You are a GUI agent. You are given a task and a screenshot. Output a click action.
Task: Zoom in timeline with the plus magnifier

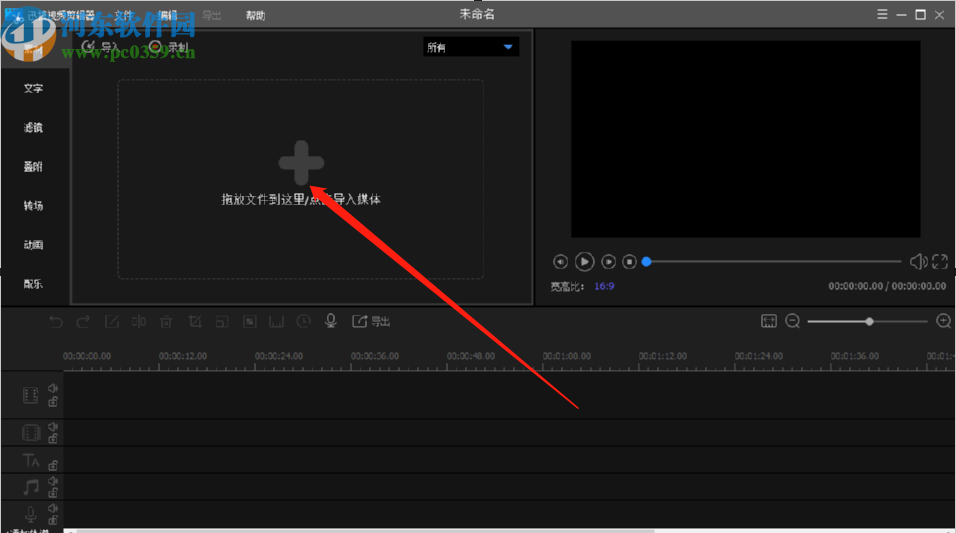[x=943, y=321]
